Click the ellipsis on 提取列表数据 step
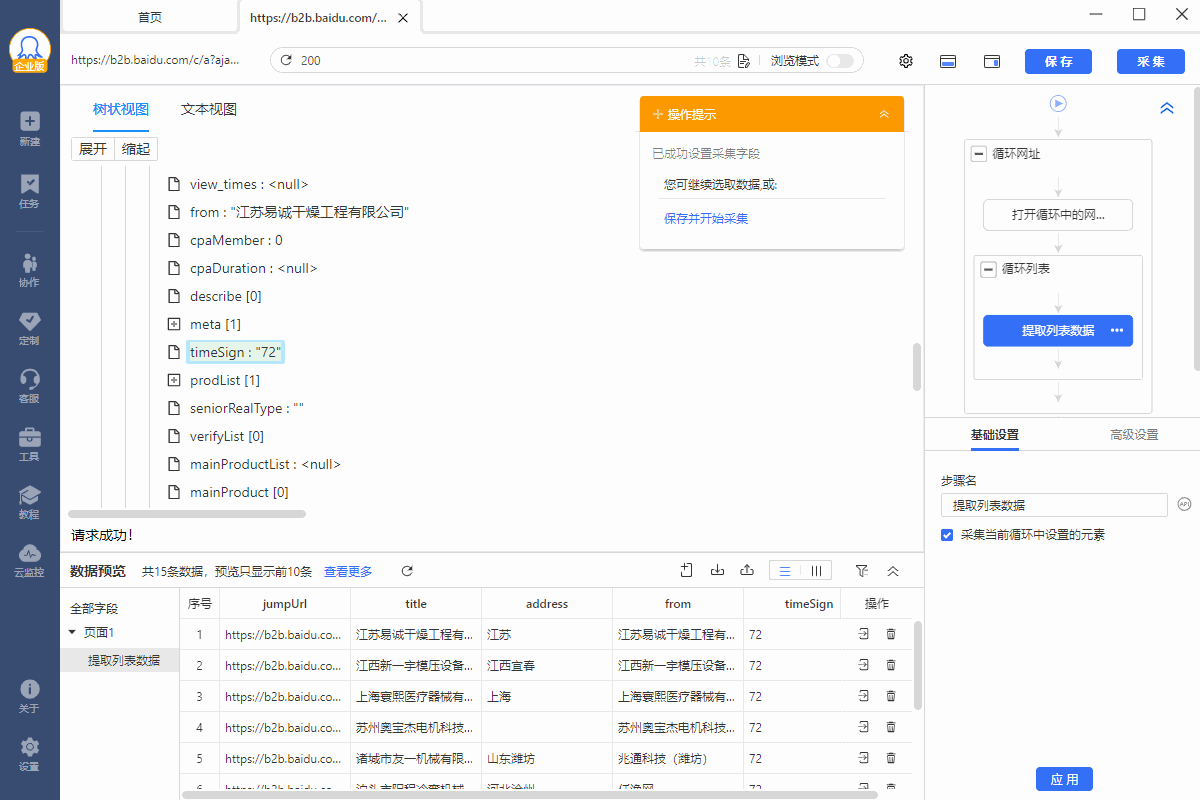Viewport: 1200px width, 800px height. point(1117,331)
